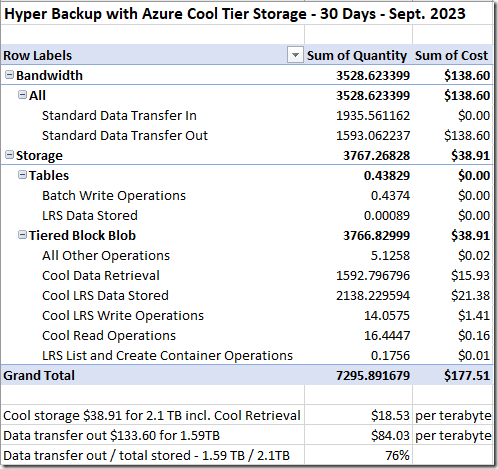
Task: Click cost $0.01
Action: coord(474,356)
